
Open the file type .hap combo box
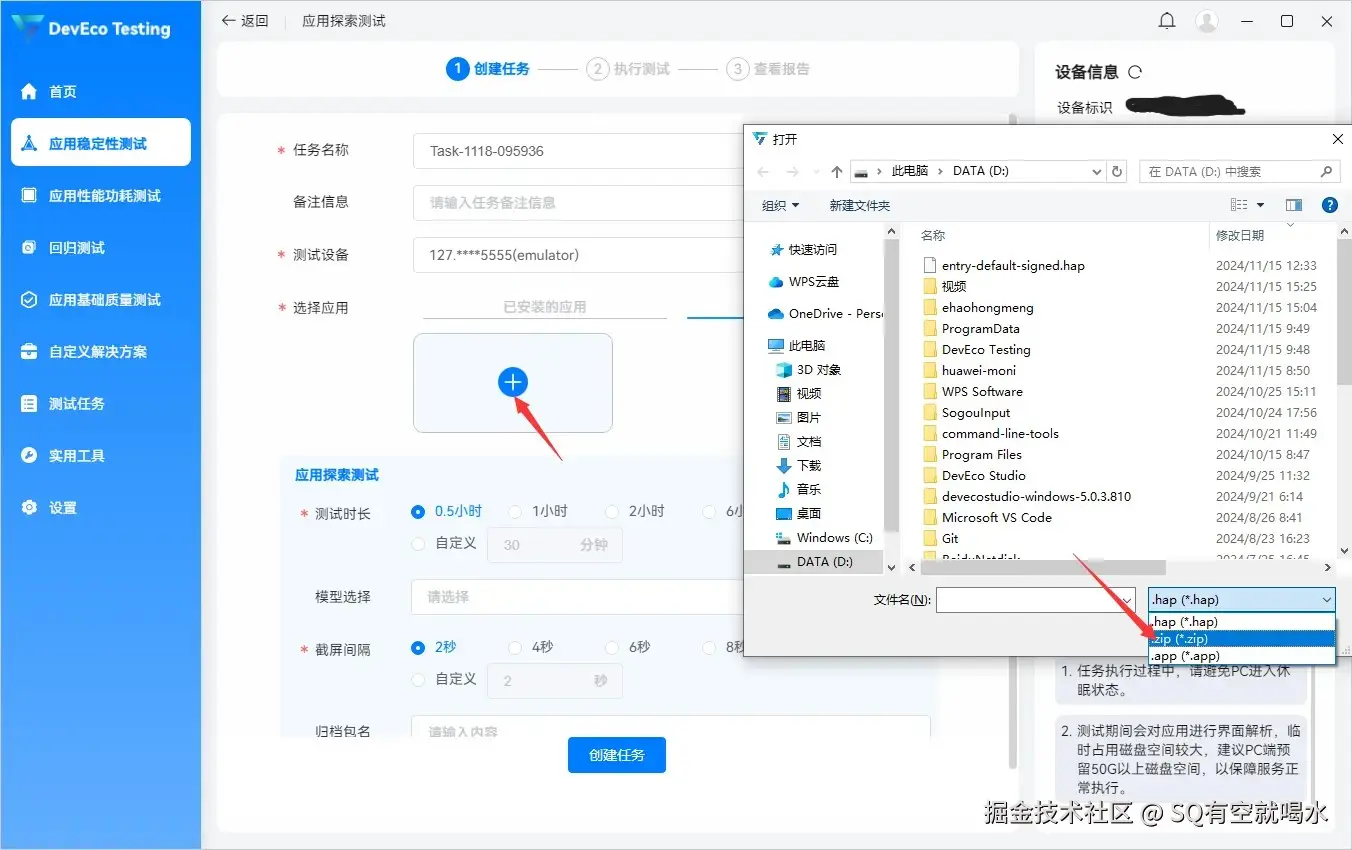point(1242,600)
